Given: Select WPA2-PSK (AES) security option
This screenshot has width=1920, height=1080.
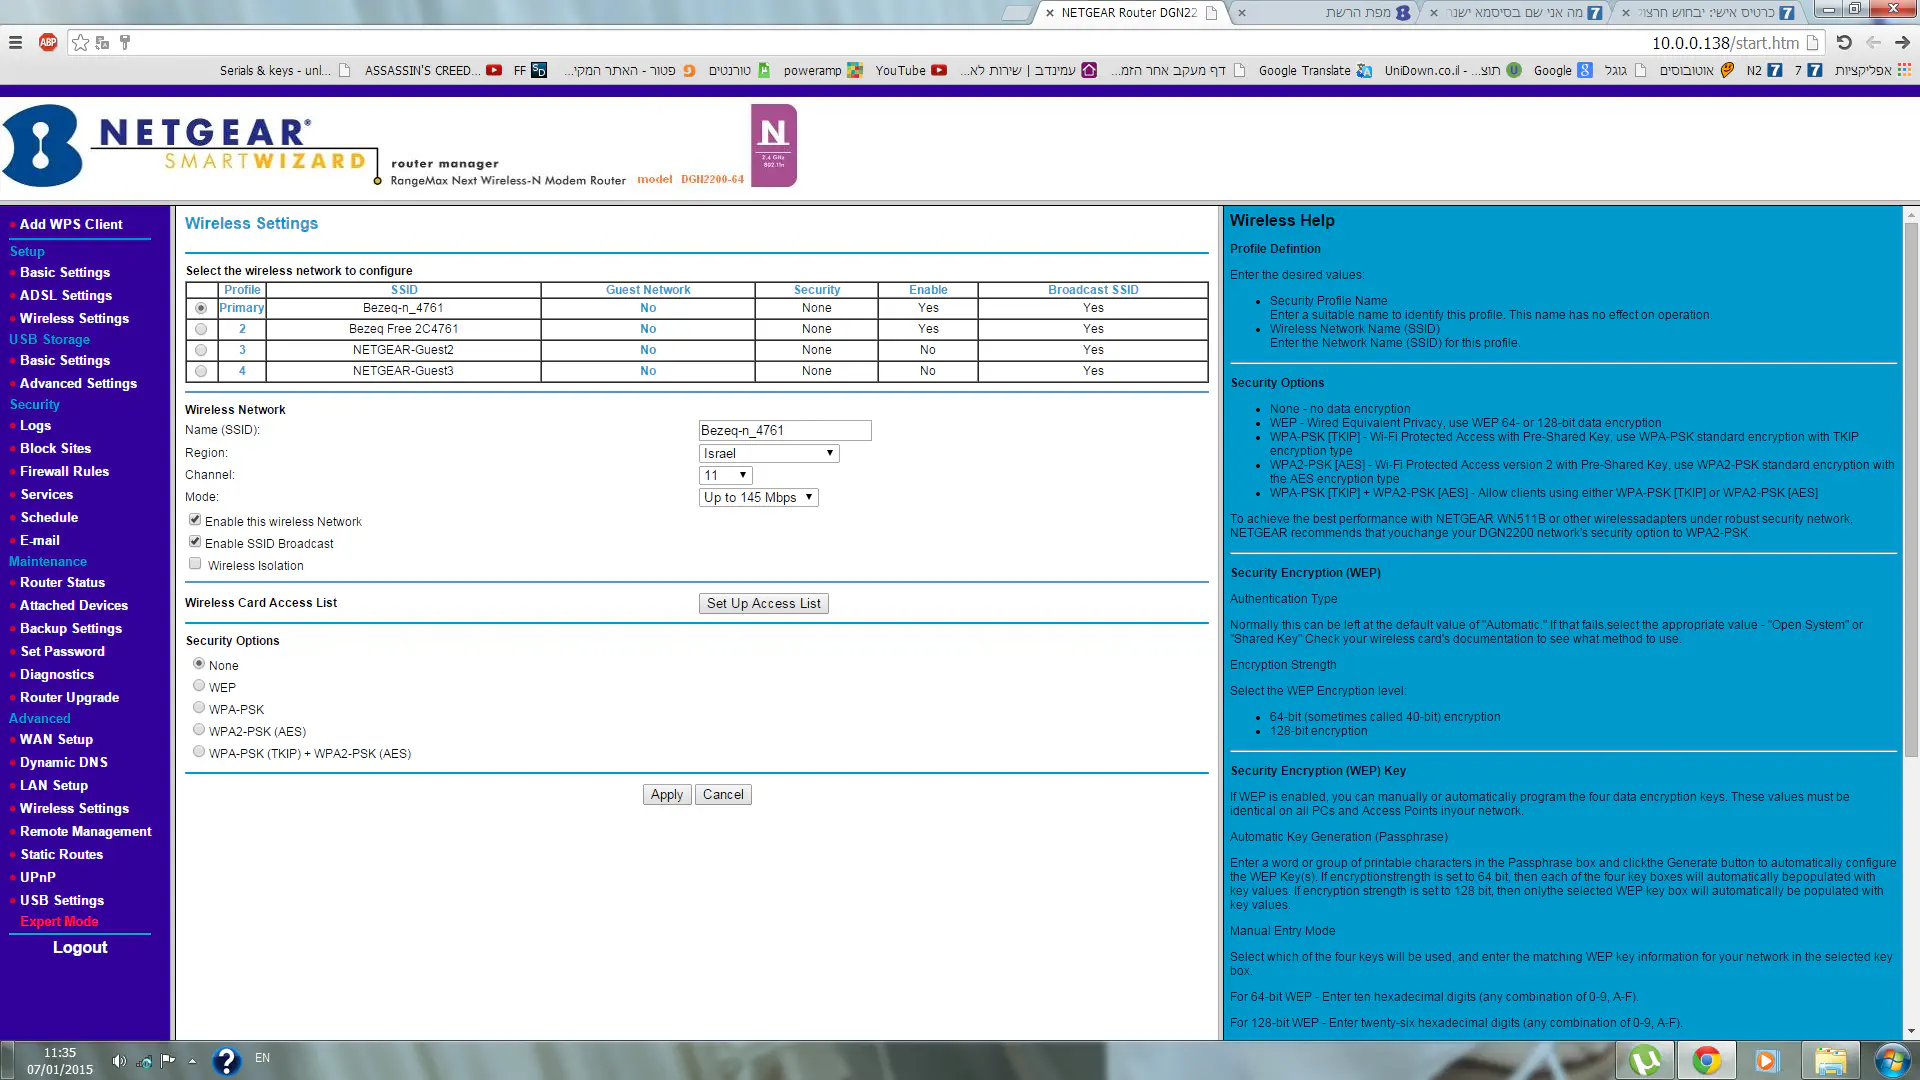Looking at the screenshot, I should 199,730.
